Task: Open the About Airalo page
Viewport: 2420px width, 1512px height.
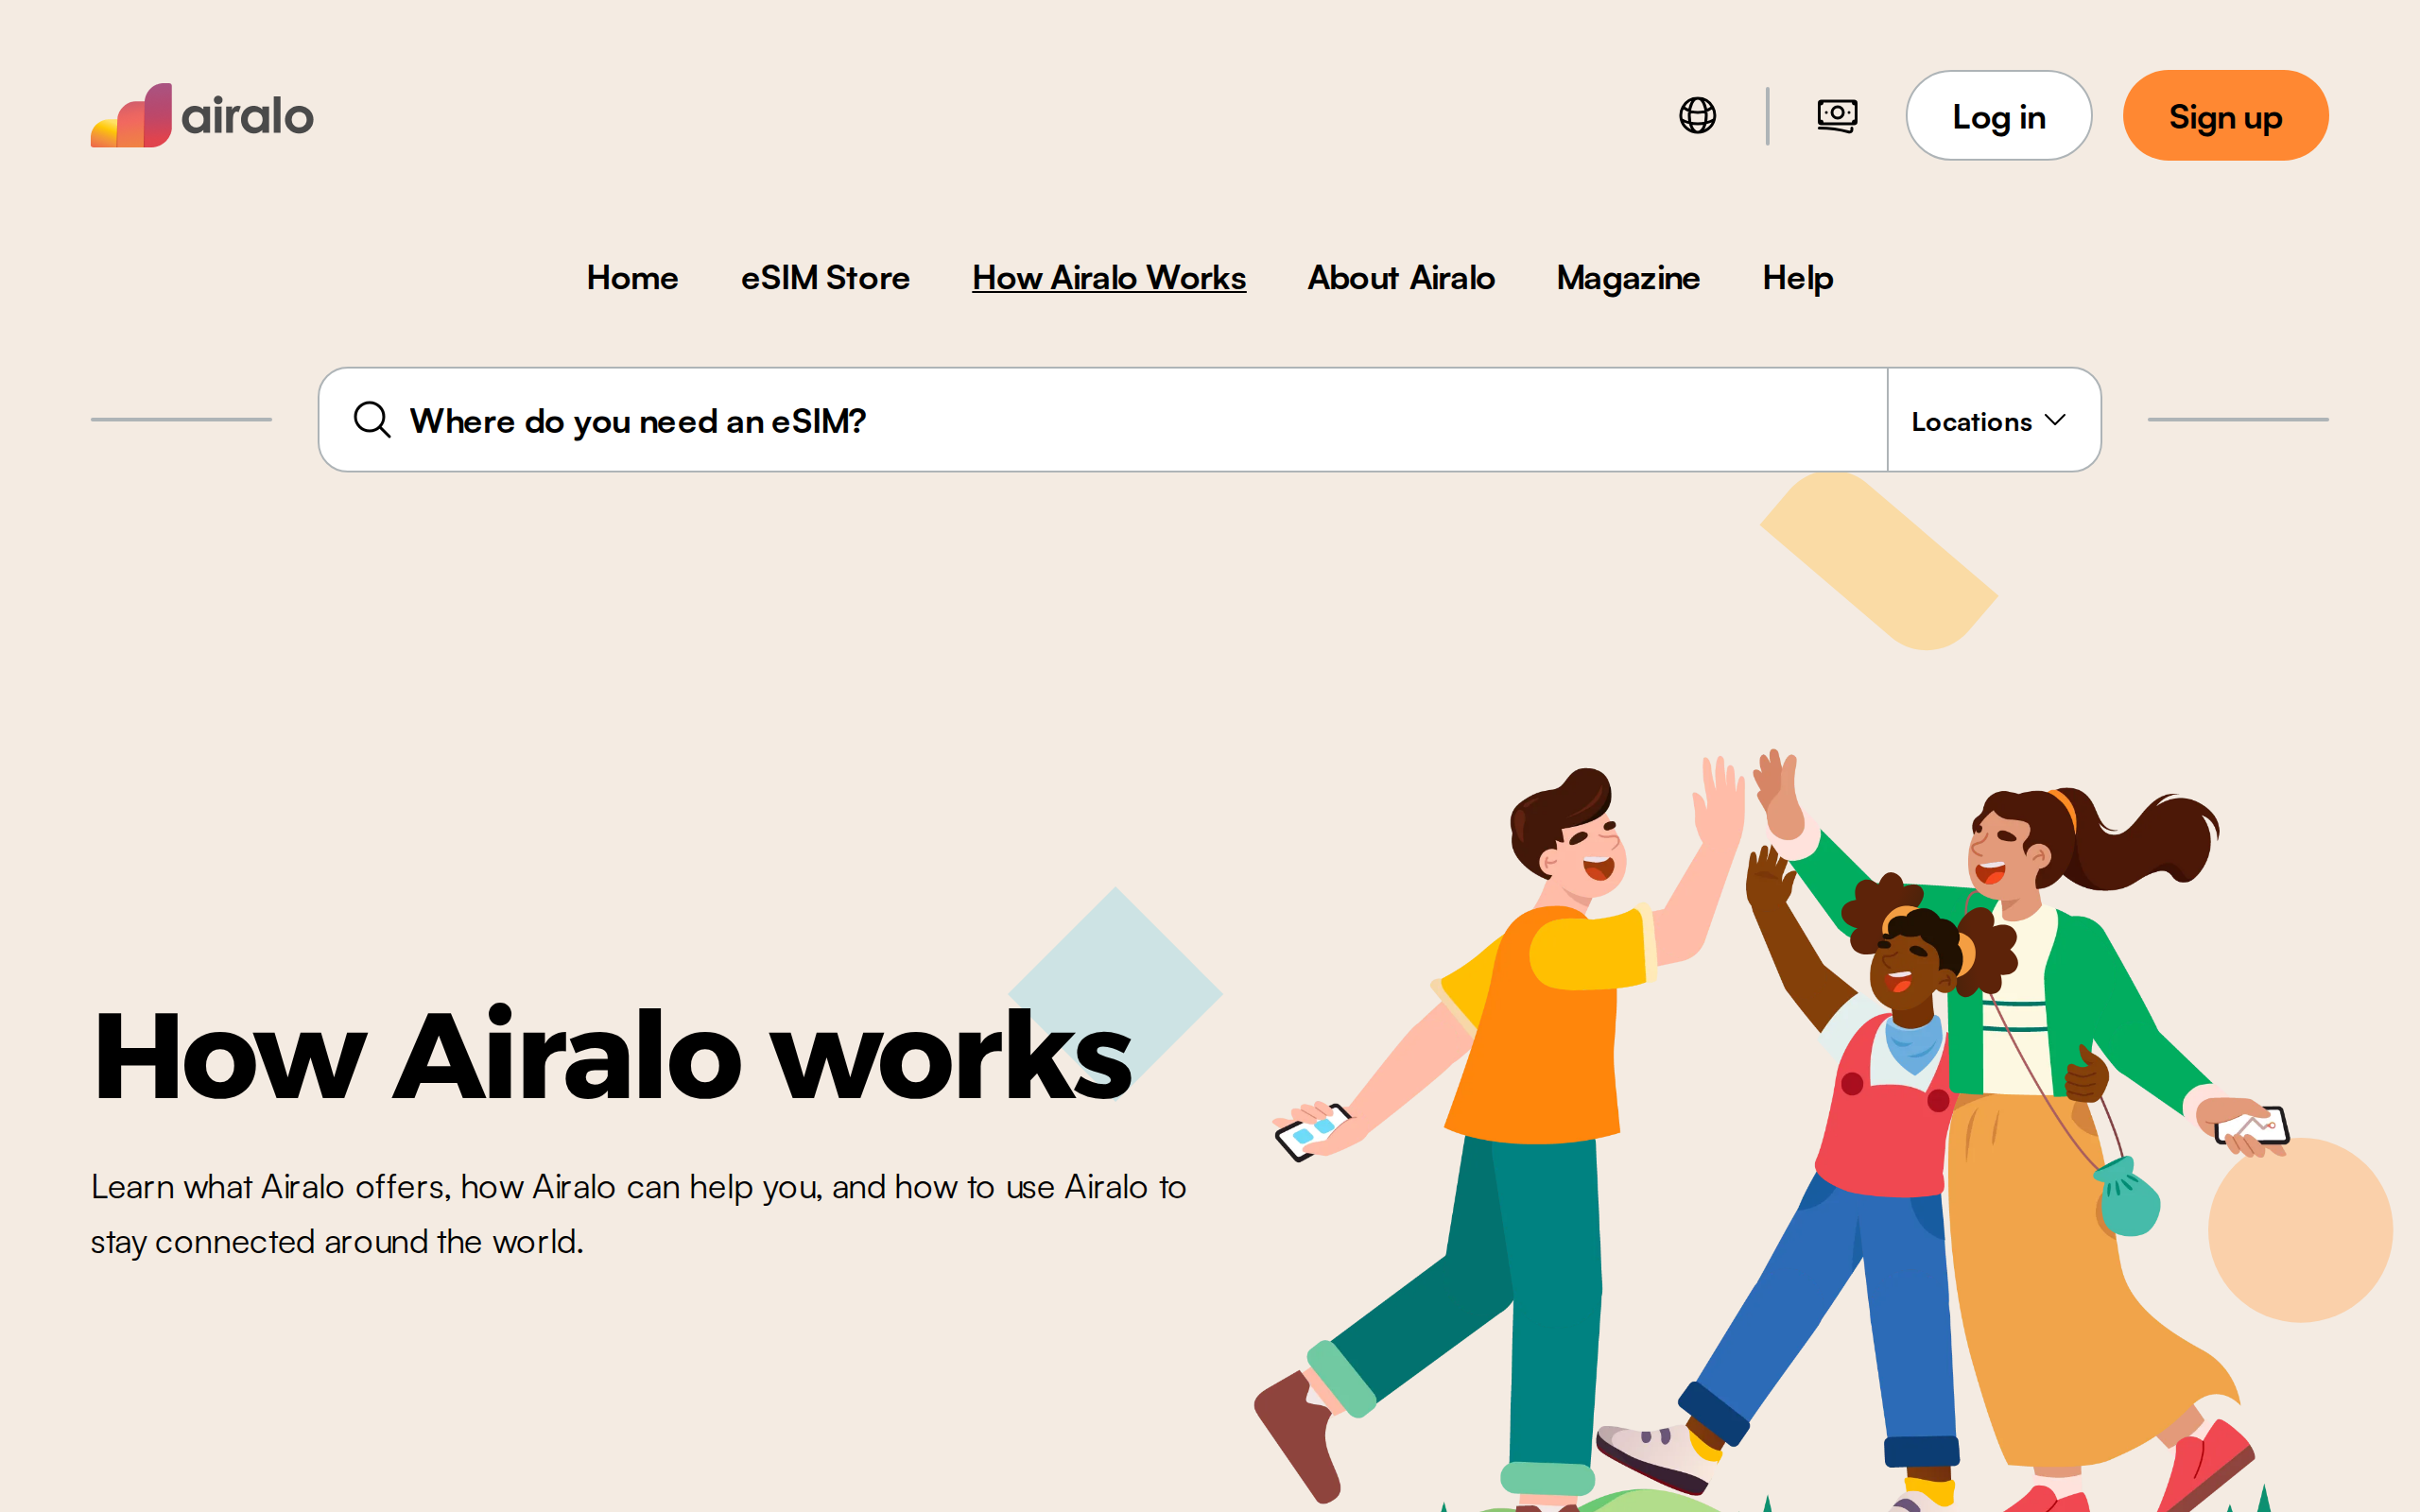Action: pos(1401,277)
